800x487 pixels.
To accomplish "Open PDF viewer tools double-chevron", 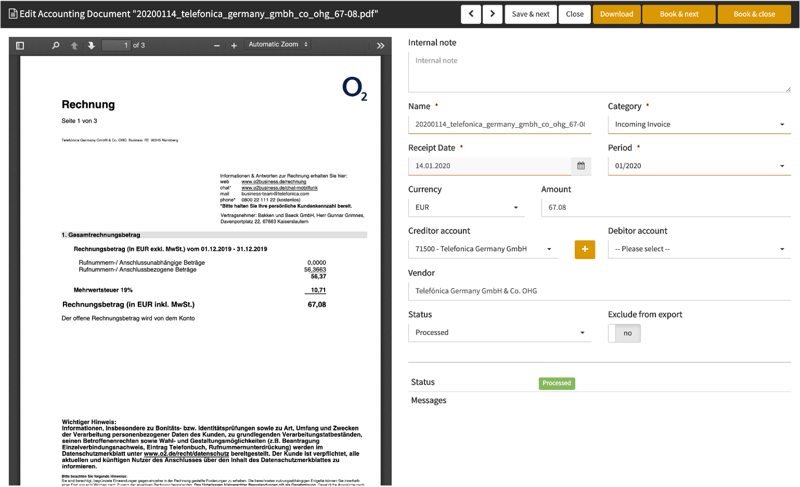I will pos(381,45).
